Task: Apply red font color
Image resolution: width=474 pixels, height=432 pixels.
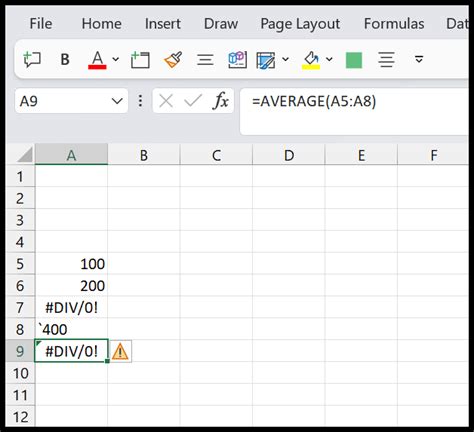Action: tap(97, 60)
